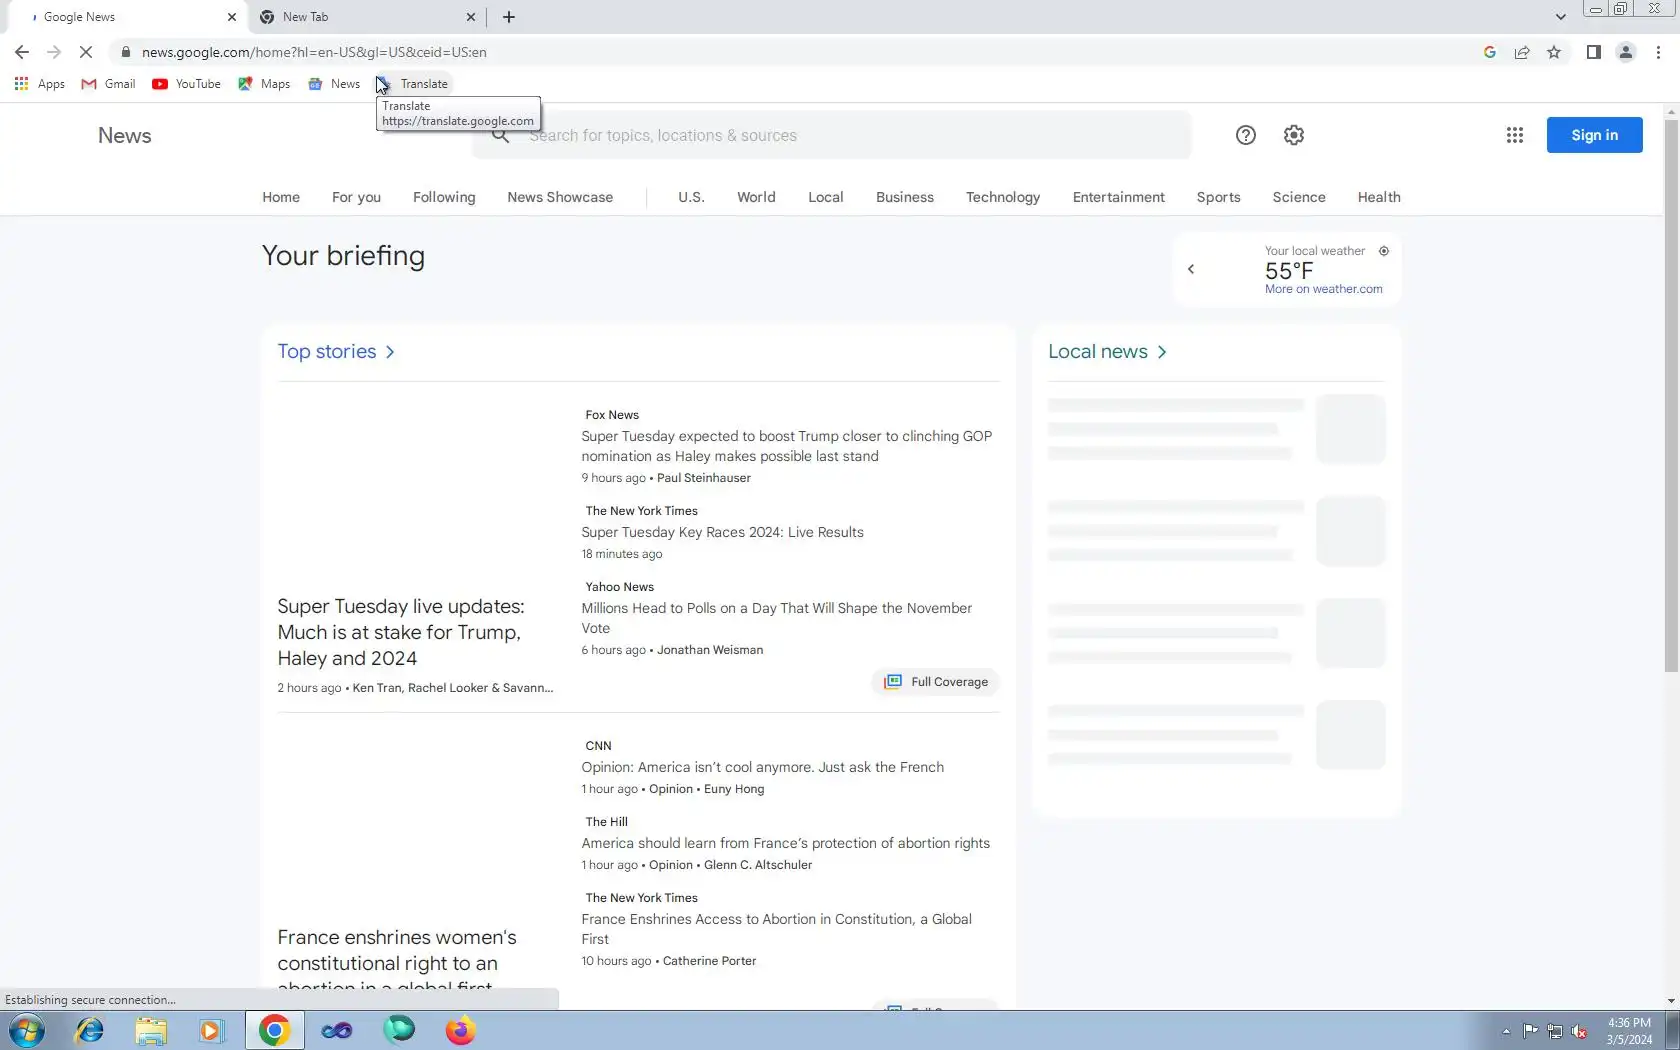Go to the Home section

(x=281, y=197)
